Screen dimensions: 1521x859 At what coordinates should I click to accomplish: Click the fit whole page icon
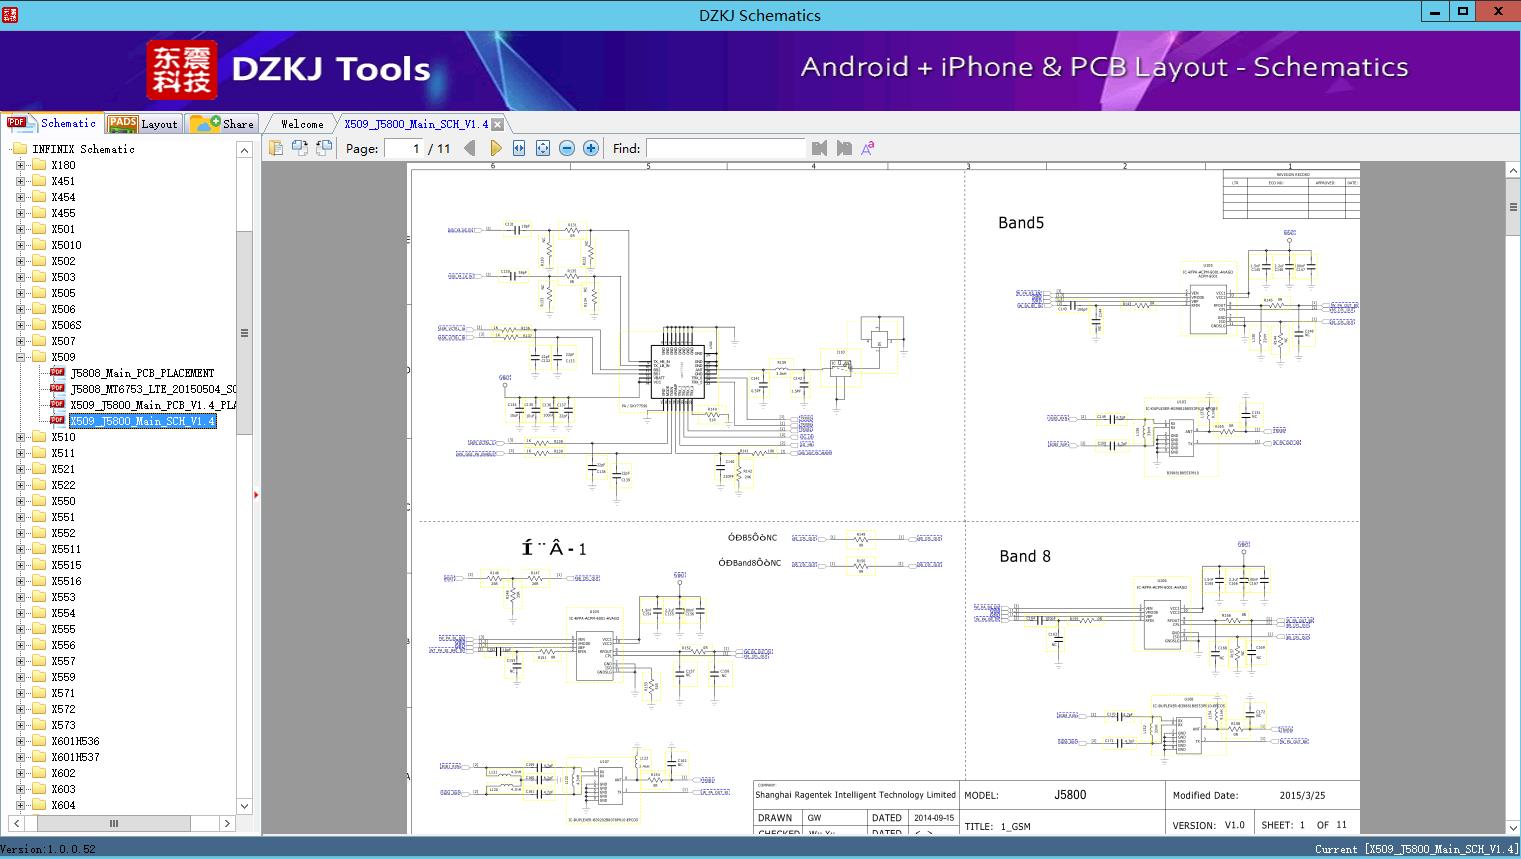tap(543, 148)
